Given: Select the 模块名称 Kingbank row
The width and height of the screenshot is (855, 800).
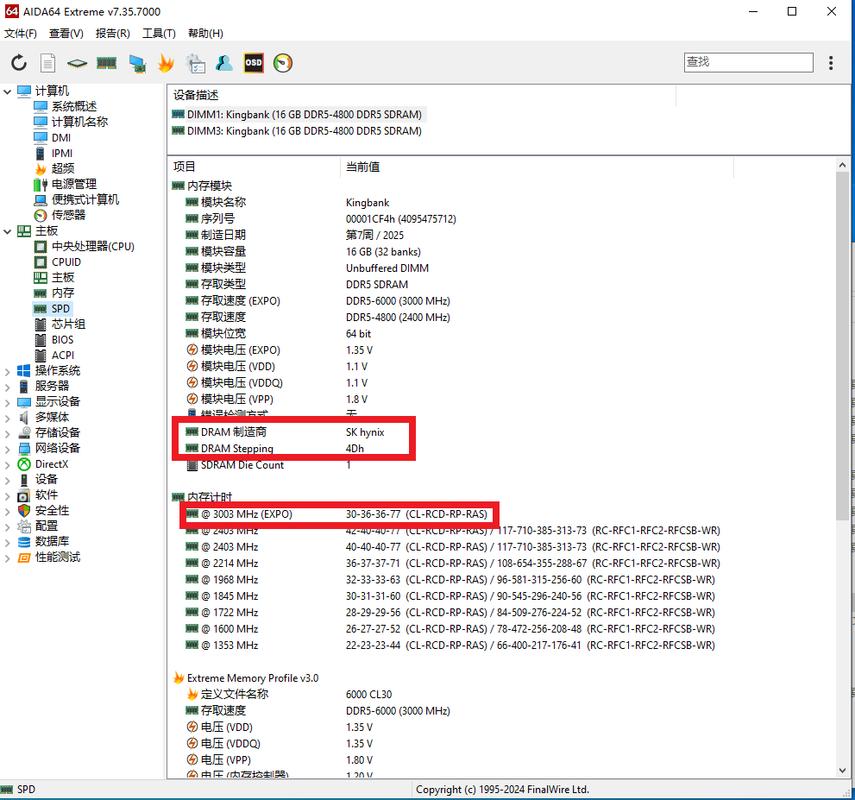Looking at the screenshot, I should click(287, 202).
